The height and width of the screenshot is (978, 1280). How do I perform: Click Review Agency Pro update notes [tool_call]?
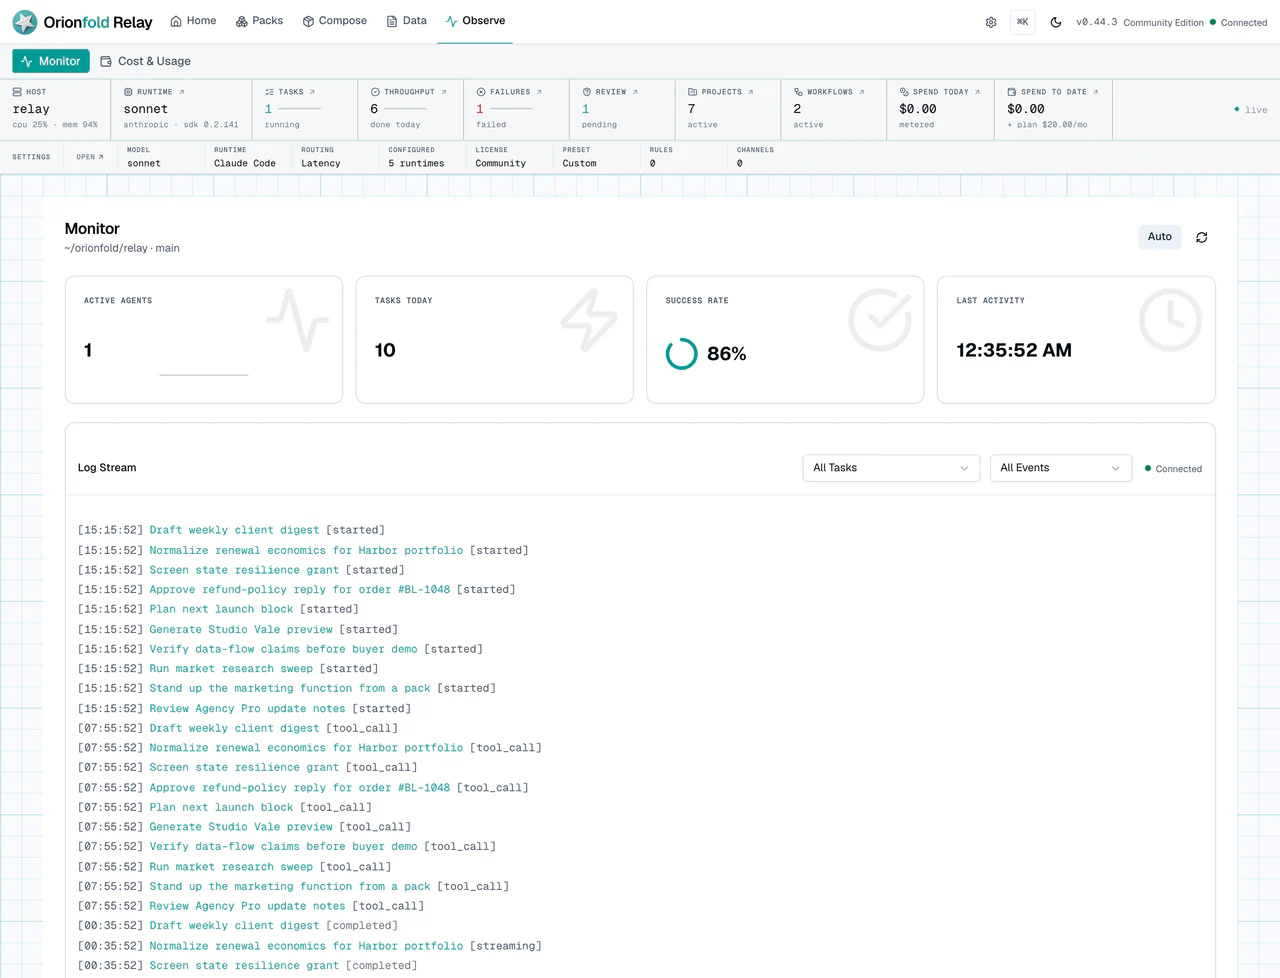click(251, 906)
